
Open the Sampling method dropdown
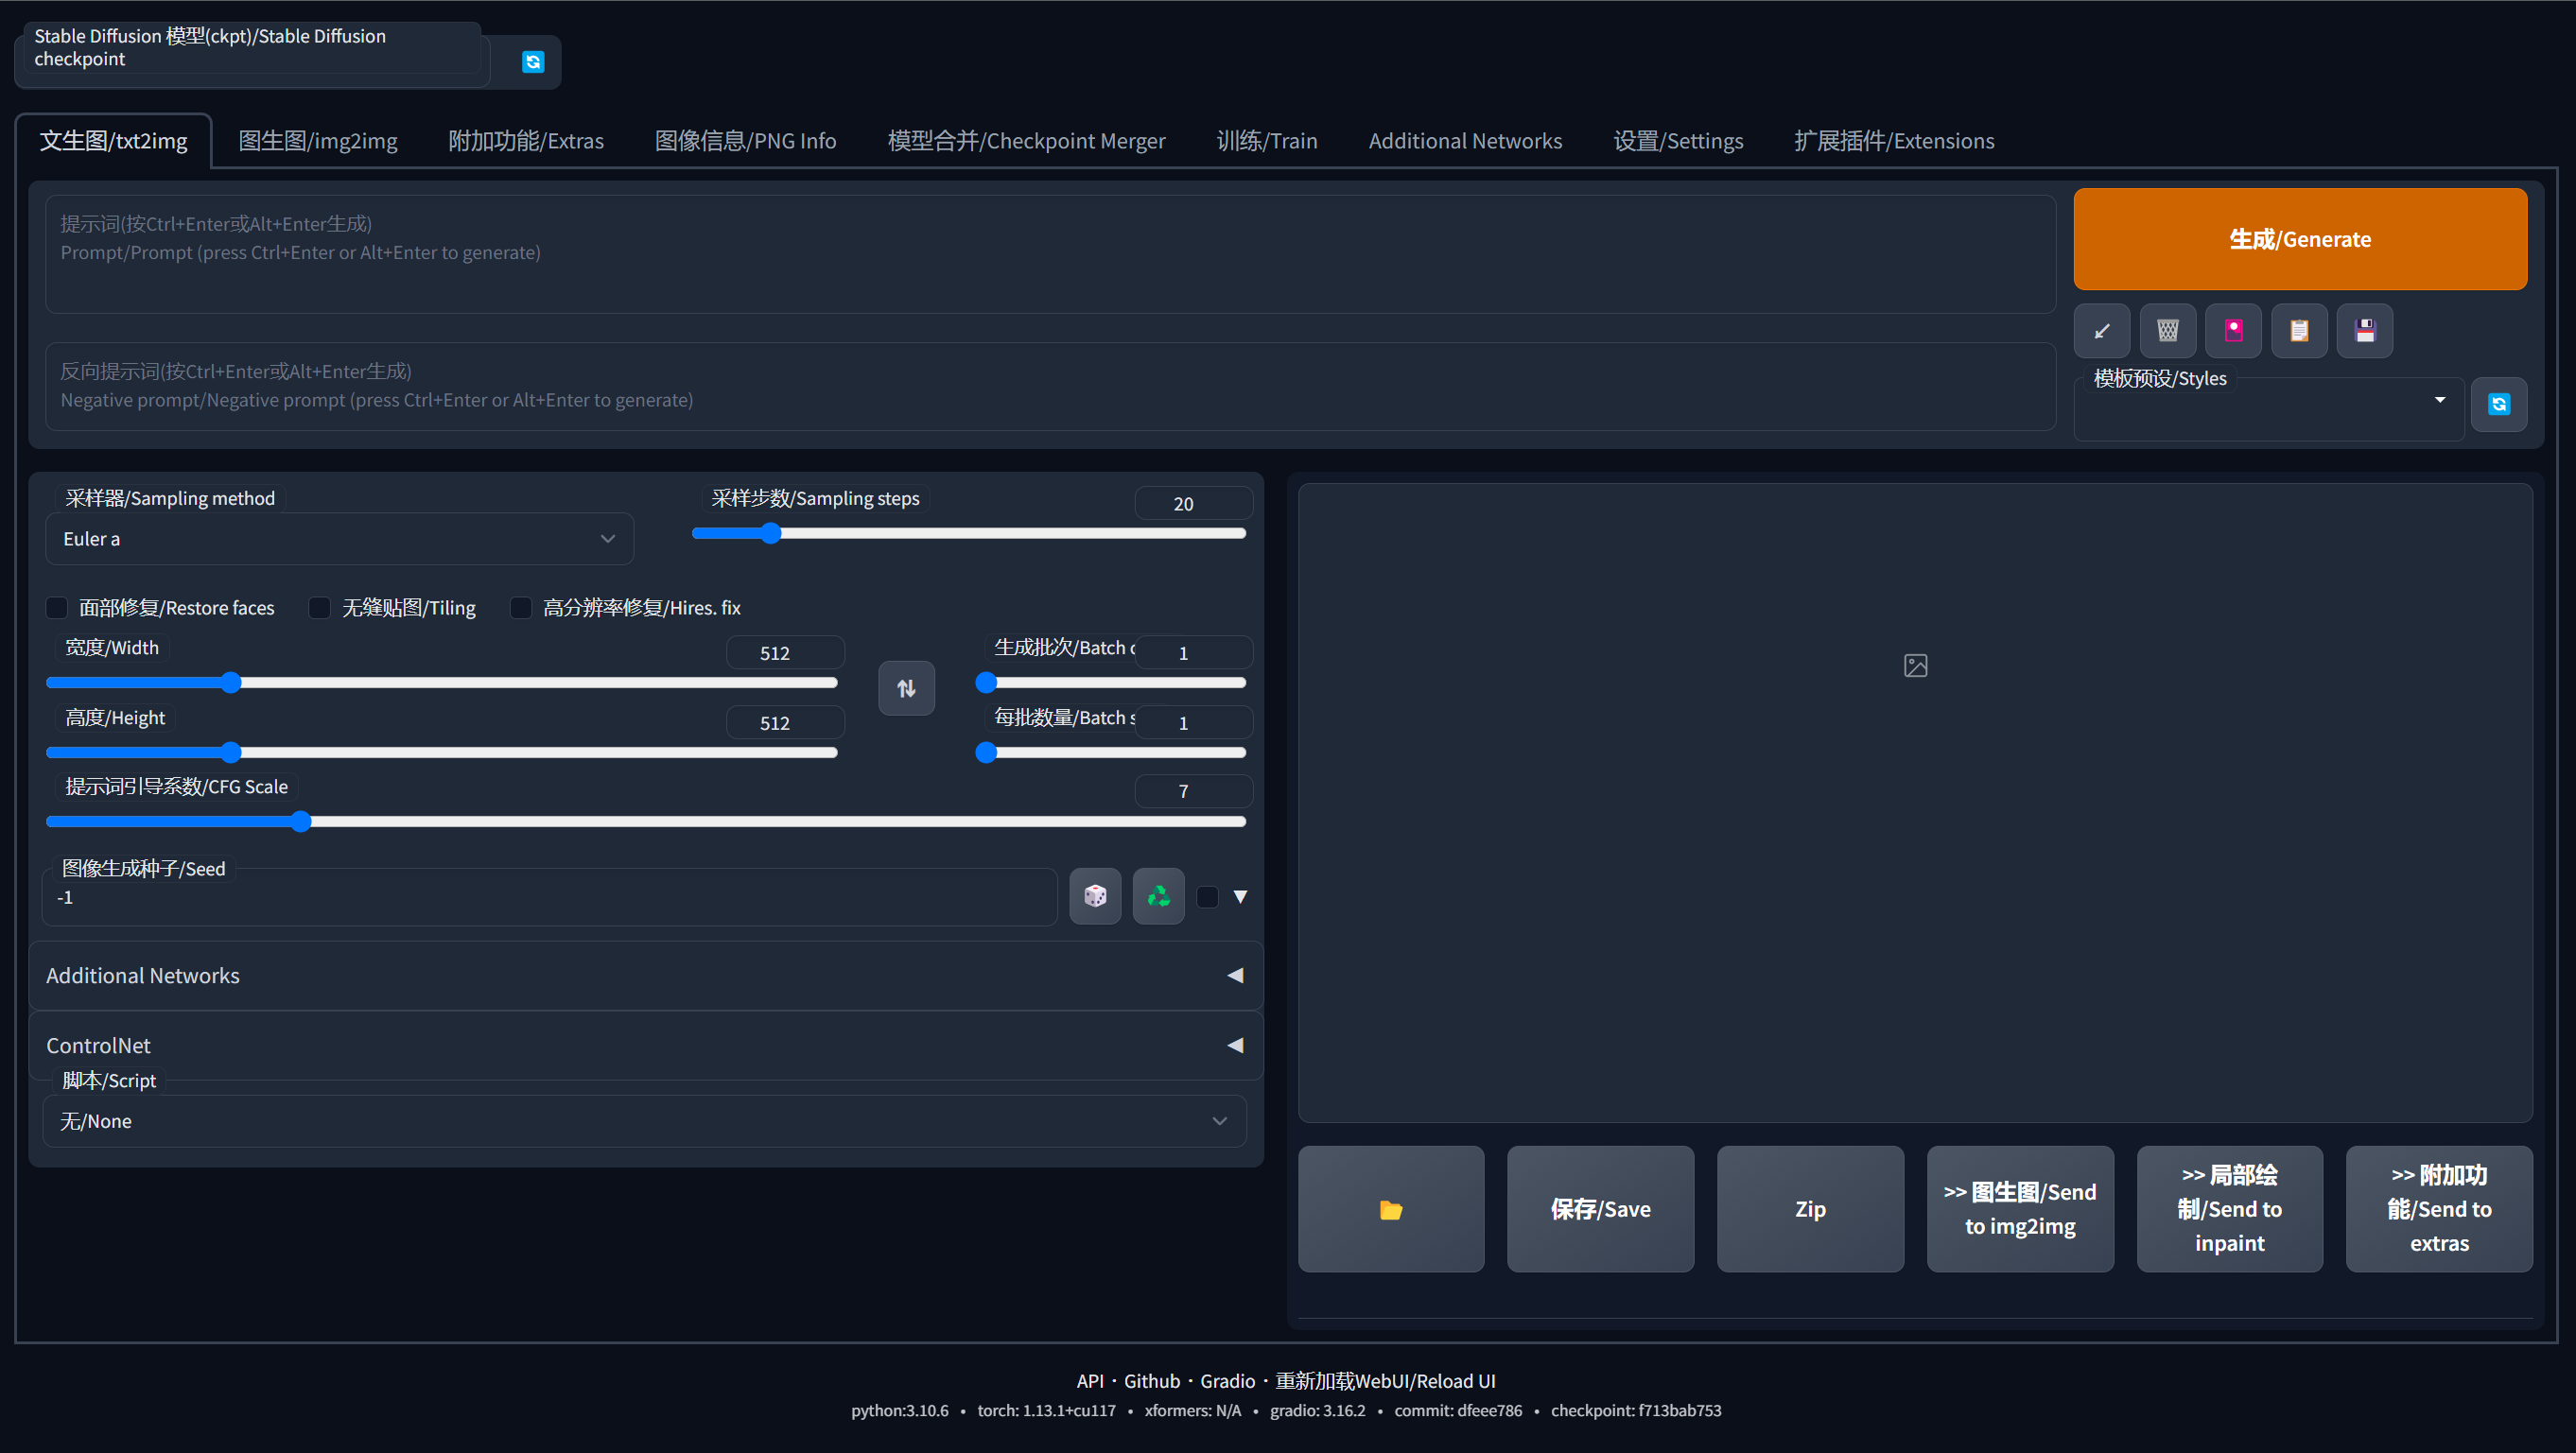[x=339, y=539]
